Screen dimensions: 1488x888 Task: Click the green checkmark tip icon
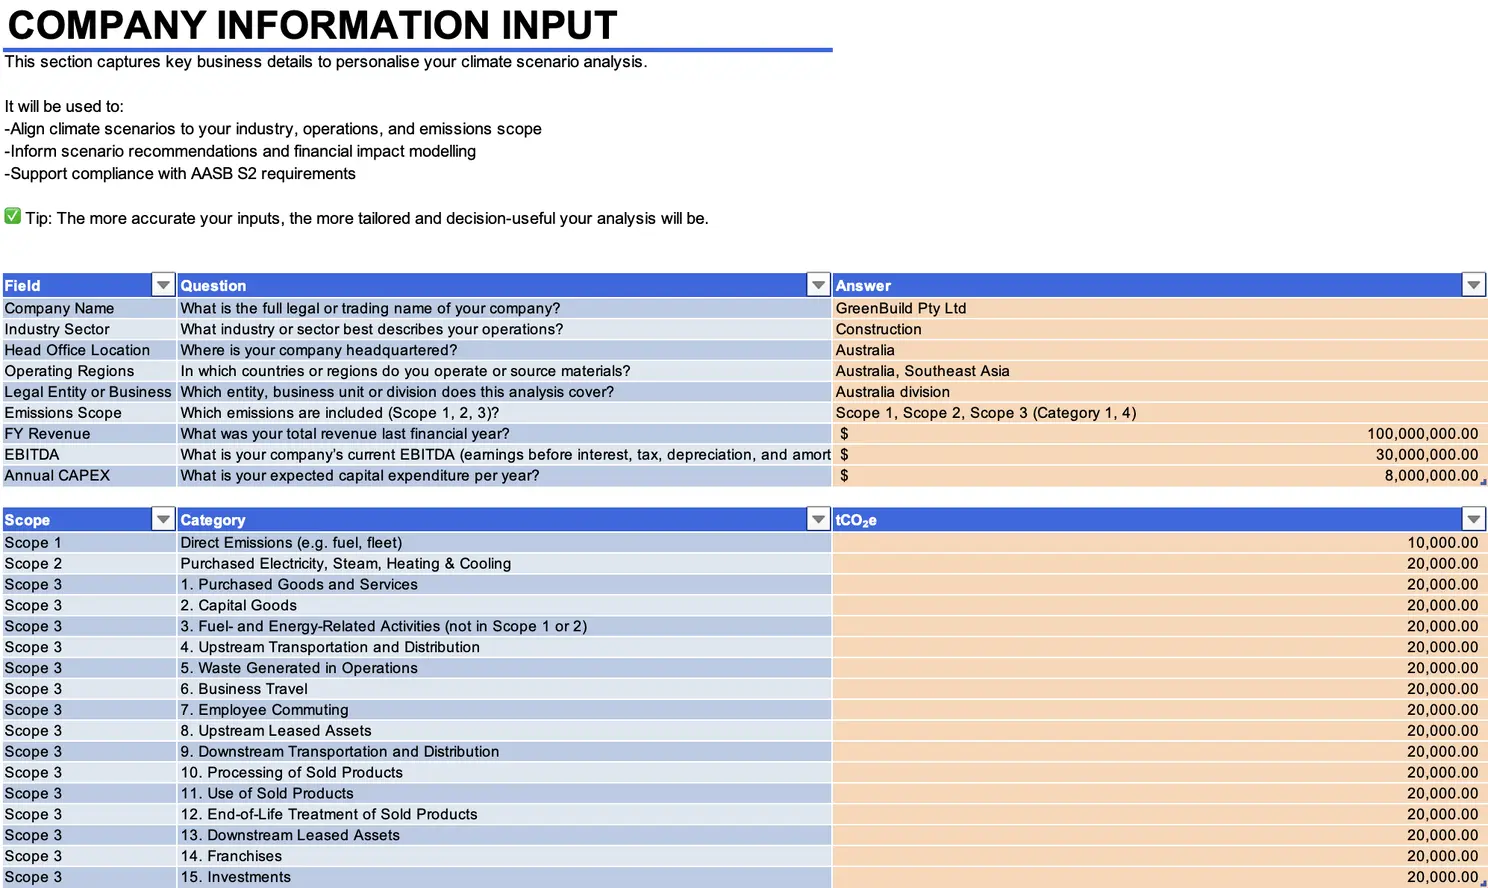coord(12,216)
